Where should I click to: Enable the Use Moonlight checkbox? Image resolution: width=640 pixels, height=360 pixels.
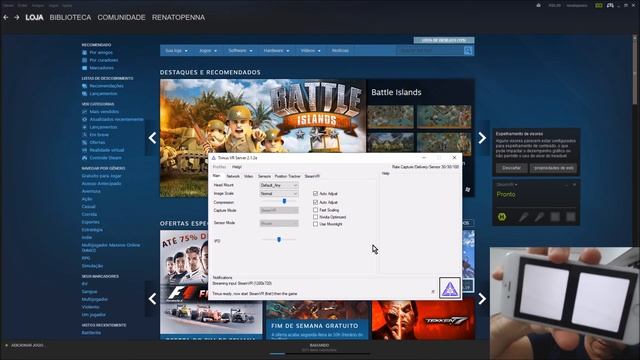point(315,224)
